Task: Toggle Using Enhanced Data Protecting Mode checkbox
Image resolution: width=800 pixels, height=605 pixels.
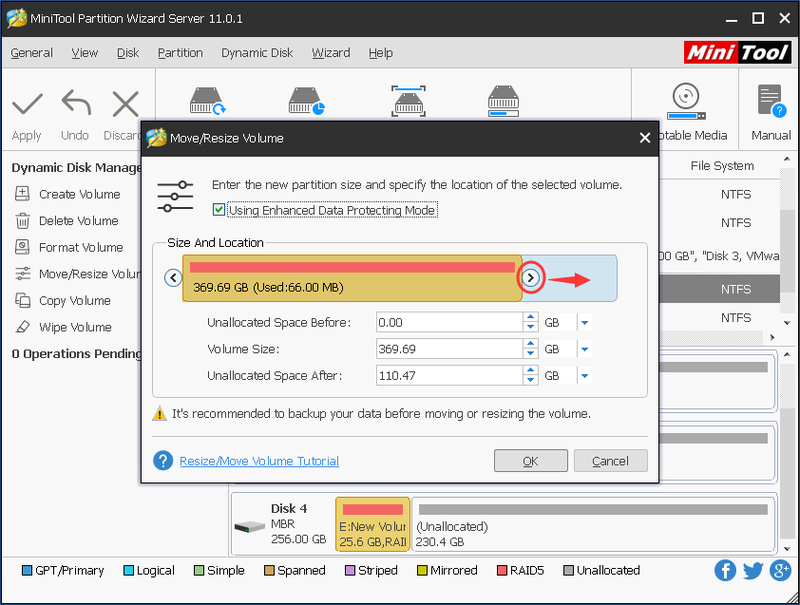Action: click(x=219, y=210)
